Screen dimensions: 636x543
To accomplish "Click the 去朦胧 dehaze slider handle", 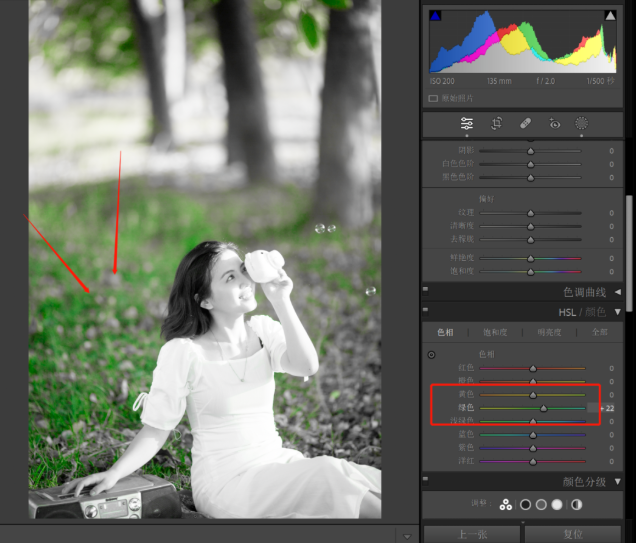I will click(x=531, y=240).
